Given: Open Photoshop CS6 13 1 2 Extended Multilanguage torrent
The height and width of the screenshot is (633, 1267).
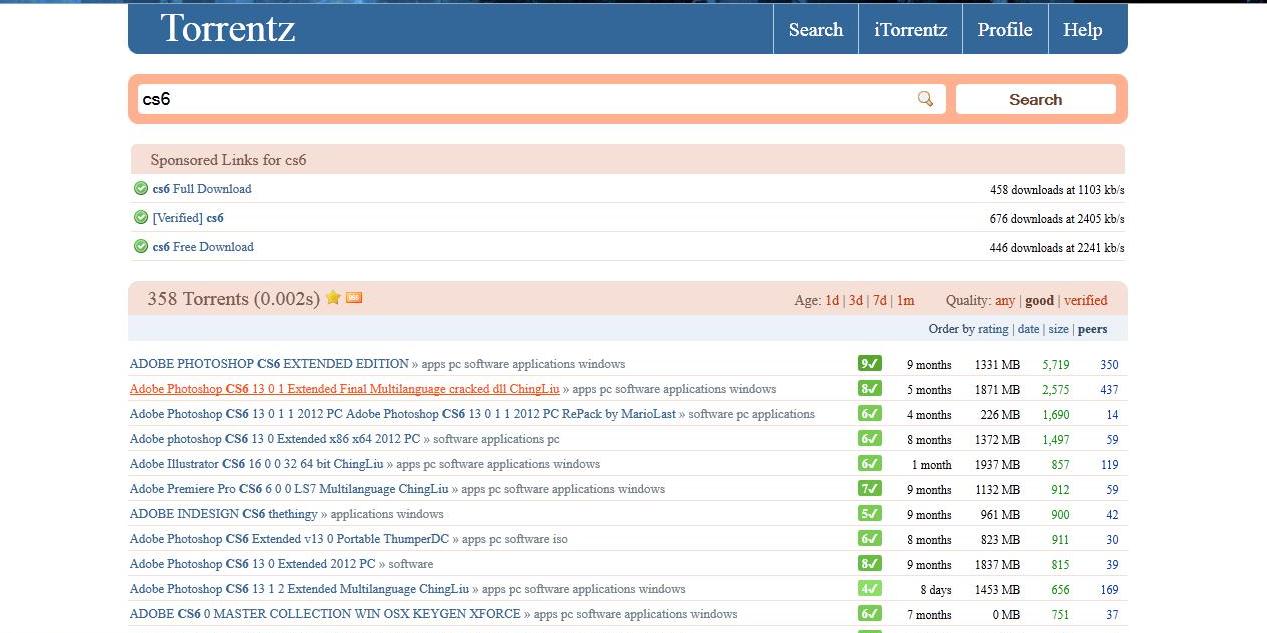Looking at the screenshot, I should [299, 589].
